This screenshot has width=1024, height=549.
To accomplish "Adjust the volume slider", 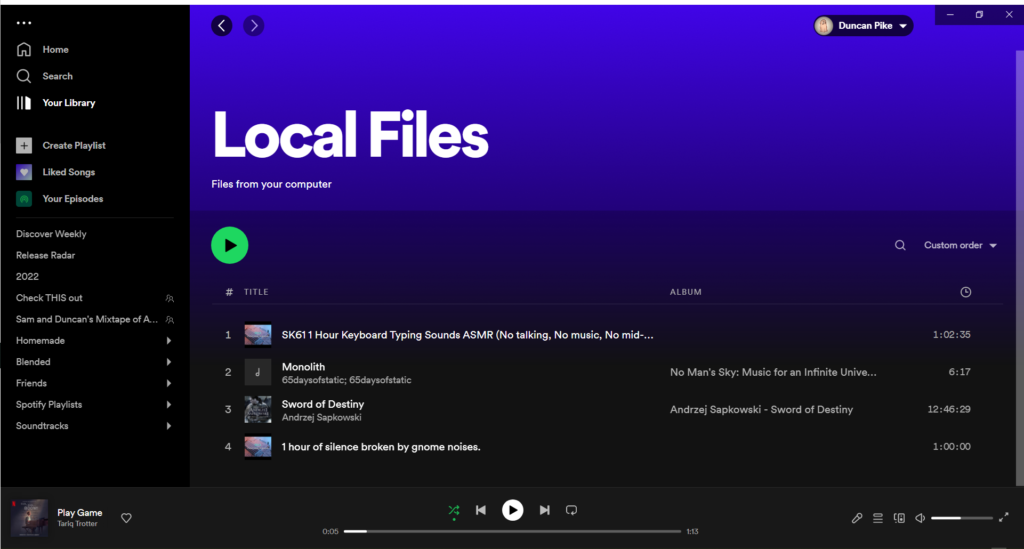I will (x=961, y=518).
